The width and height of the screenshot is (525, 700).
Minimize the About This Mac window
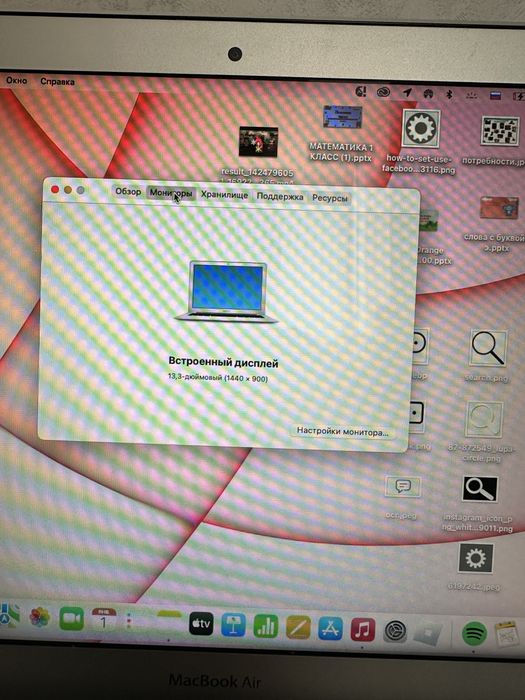click(68, 190)
